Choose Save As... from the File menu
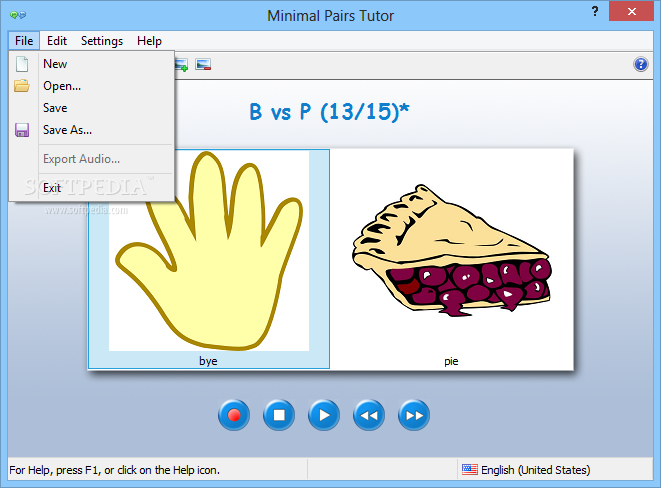The width and height of the screenshot is (661, 488). click(91, 130)
